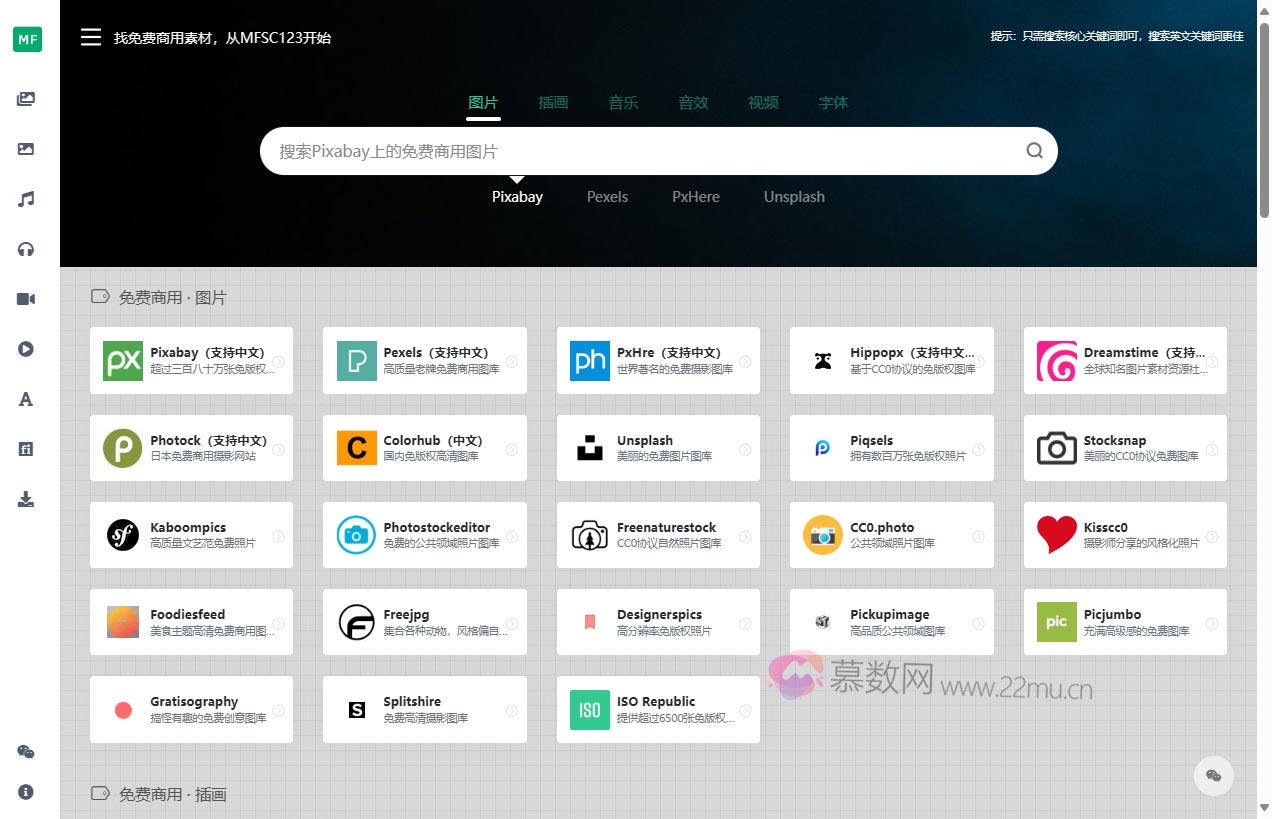
Task: Click the headphones icon in sidebar
Action: [x=26, y=249]
